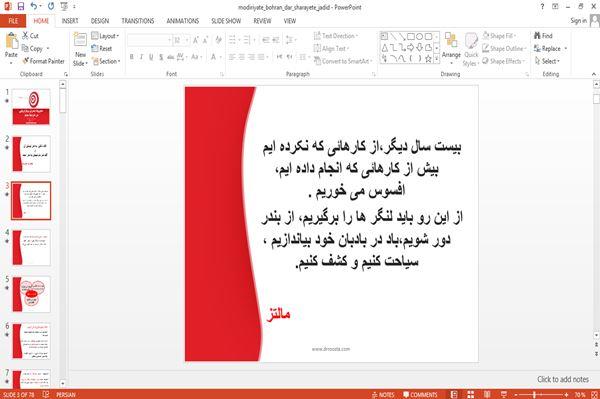Expand the shapes gallery More arrow

tap(436, 59)
